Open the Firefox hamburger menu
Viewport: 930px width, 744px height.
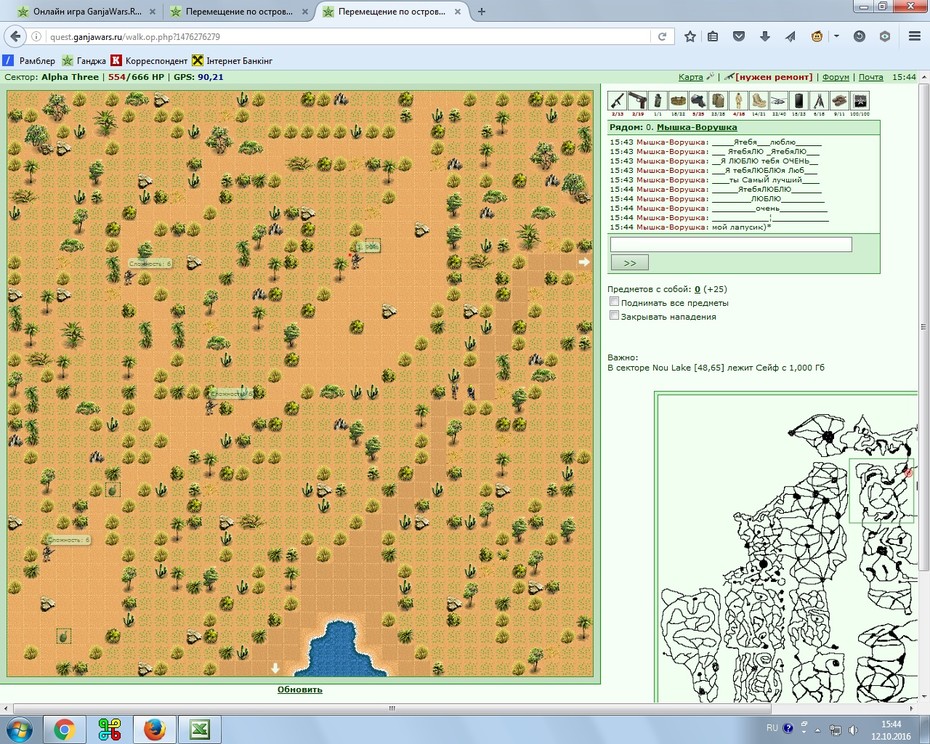click(915, 37)
